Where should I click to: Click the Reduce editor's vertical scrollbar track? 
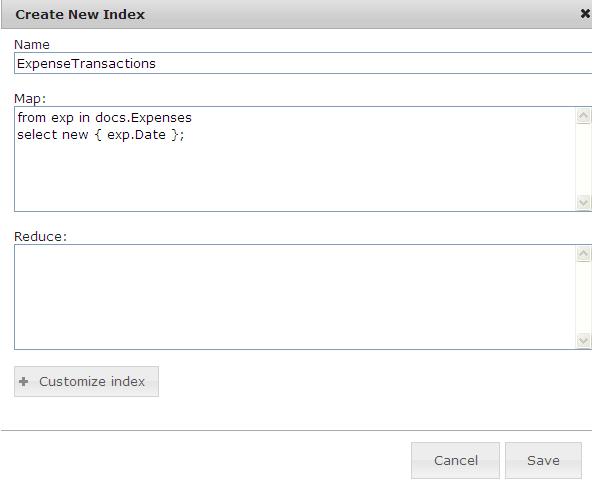(583, 297)
